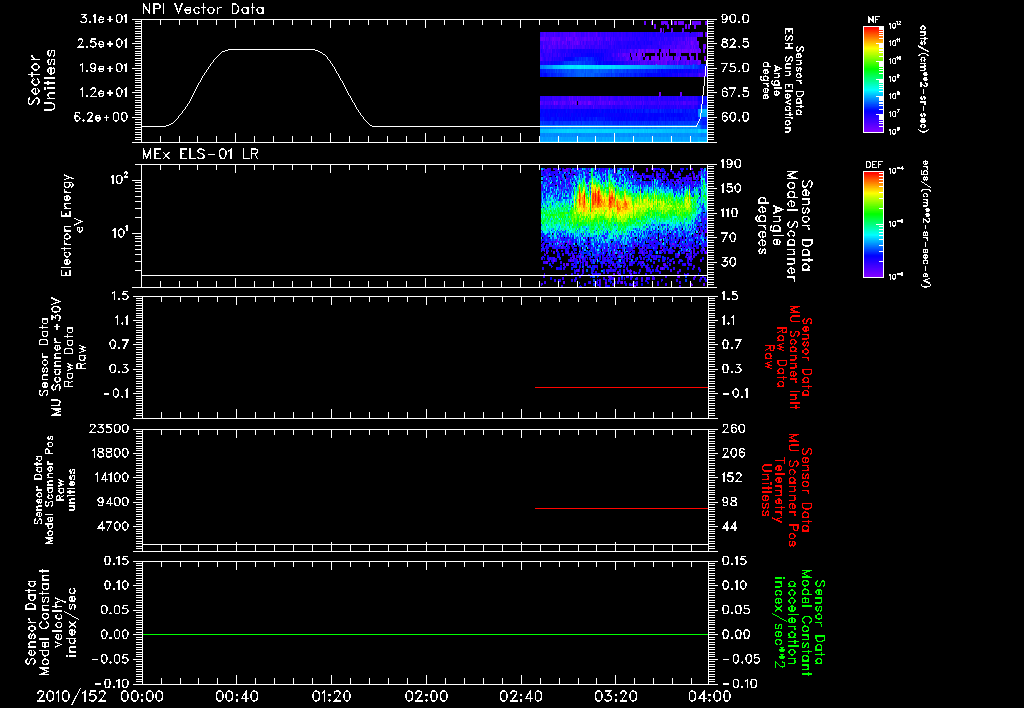Click the "3.1e+01" sector tick value
Image resolution: width=1024 pixels, height=708 pixels.
pos(104,19)
